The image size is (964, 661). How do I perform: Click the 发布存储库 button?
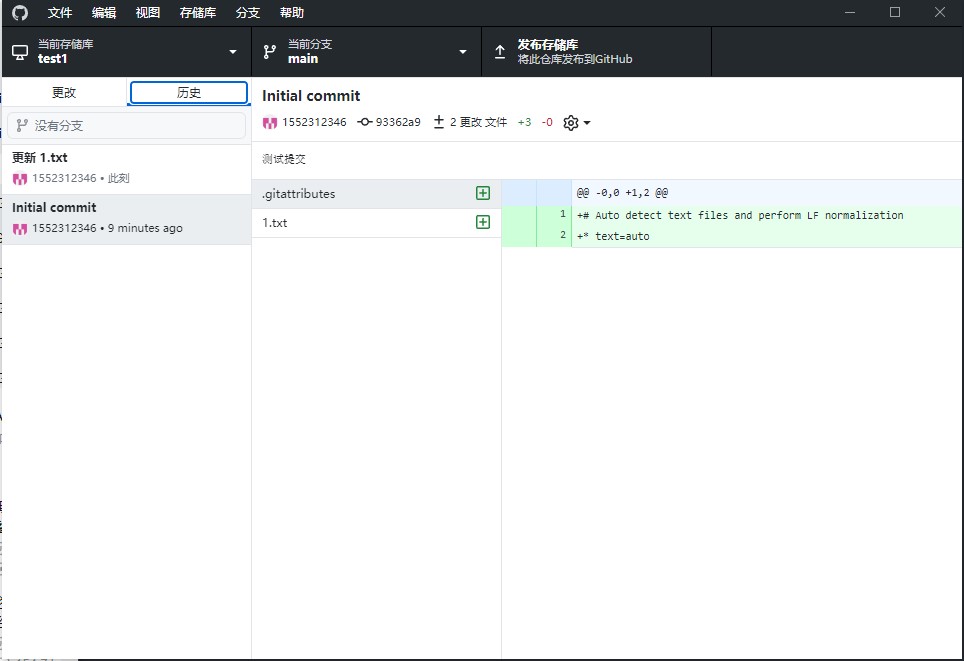[596, 51]
